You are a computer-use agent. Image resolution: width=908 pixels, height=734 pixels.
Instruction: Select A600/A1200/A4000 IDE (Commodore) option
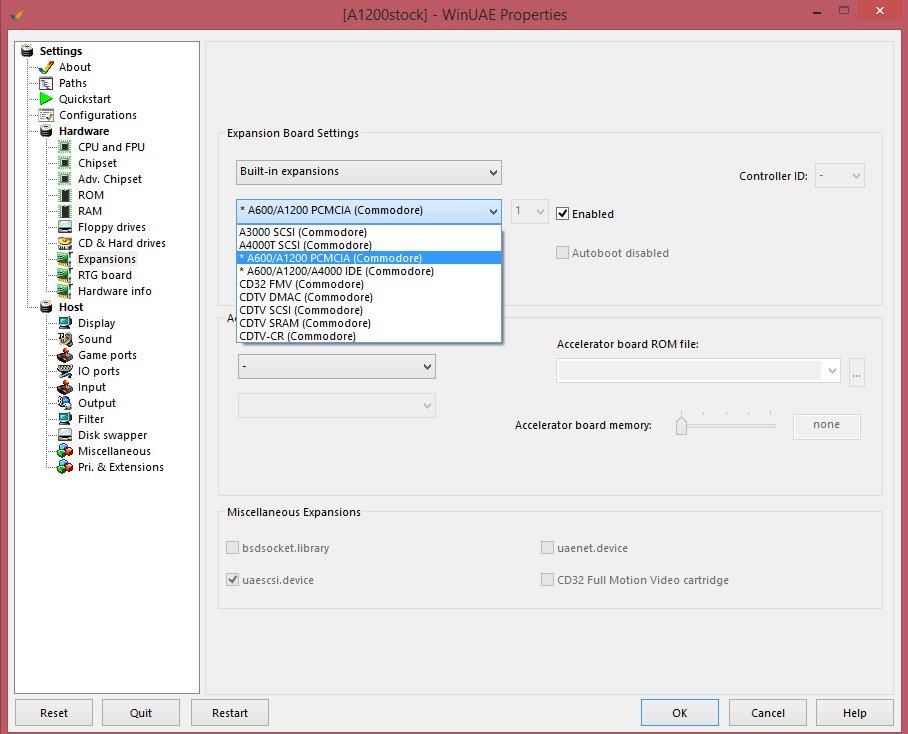(369, 271)
